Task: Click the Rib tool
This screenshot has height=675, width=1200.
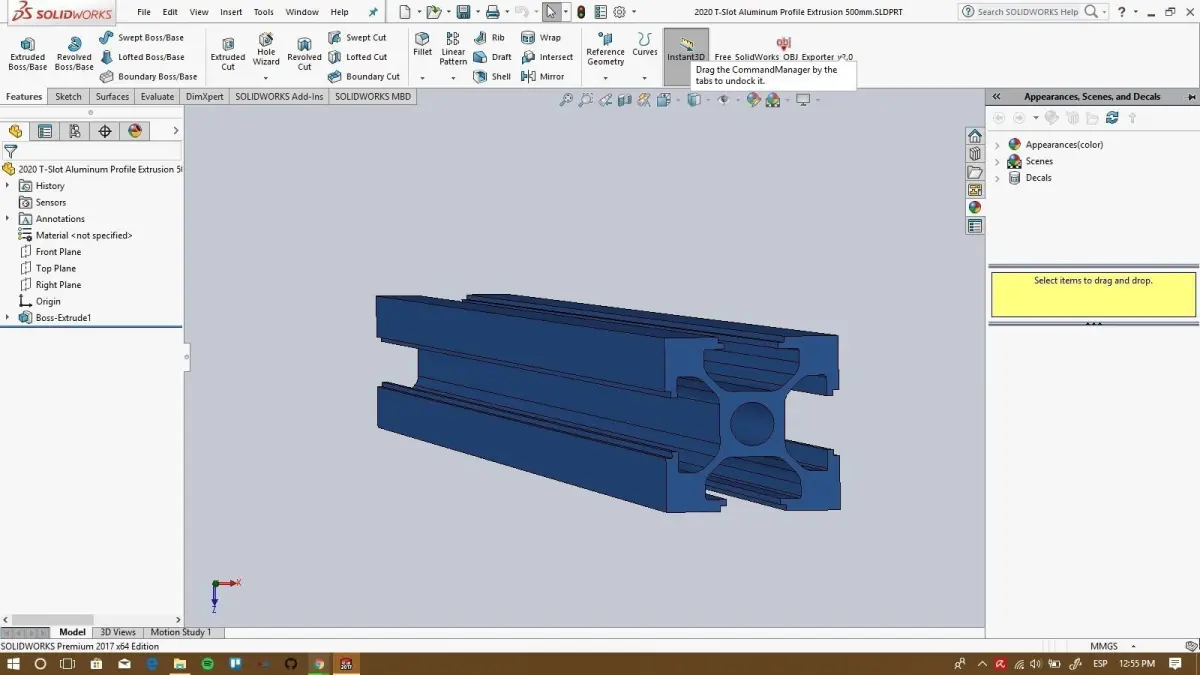Action: click(489, 37)
